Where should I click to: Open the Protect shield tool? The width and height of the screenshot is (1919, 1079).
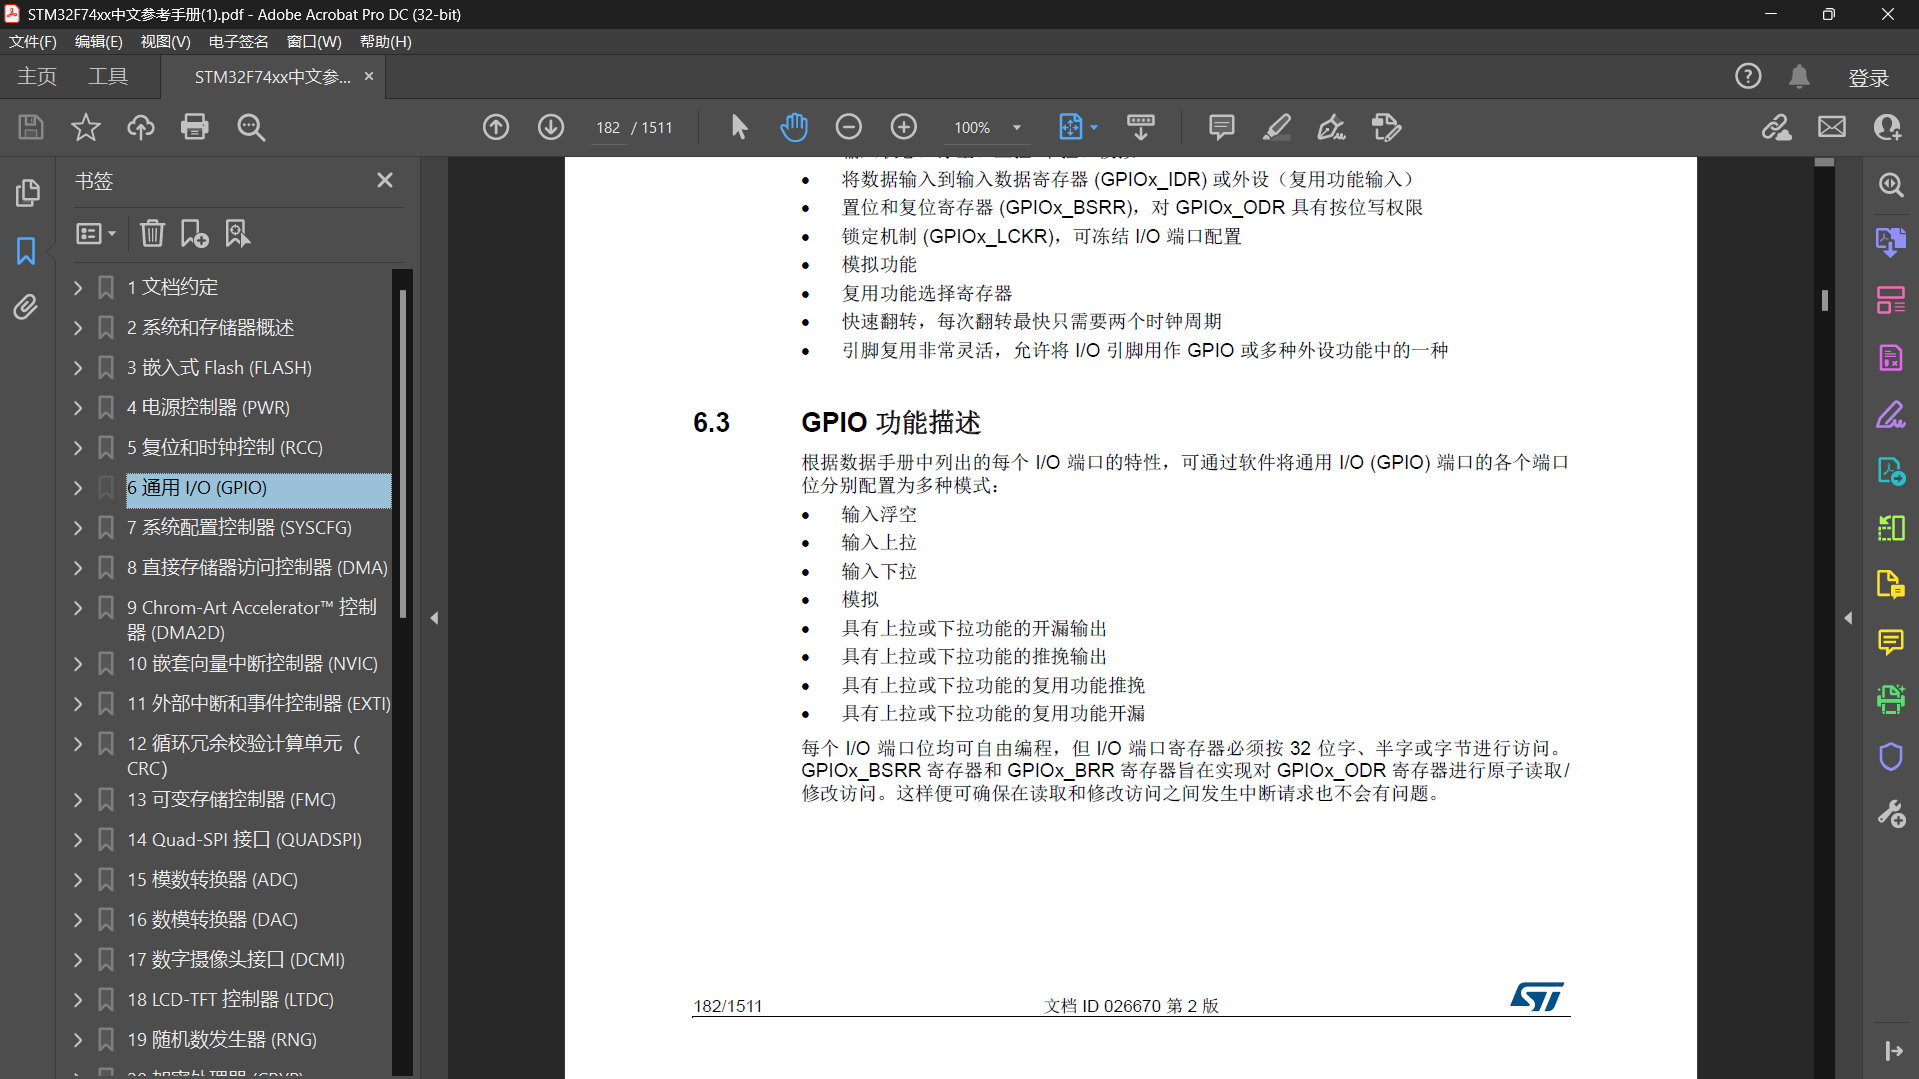tap(1890, 757)
